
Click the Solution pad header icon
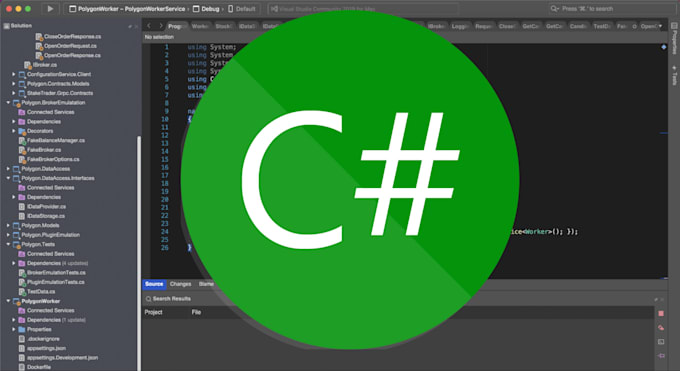point(7,26)
